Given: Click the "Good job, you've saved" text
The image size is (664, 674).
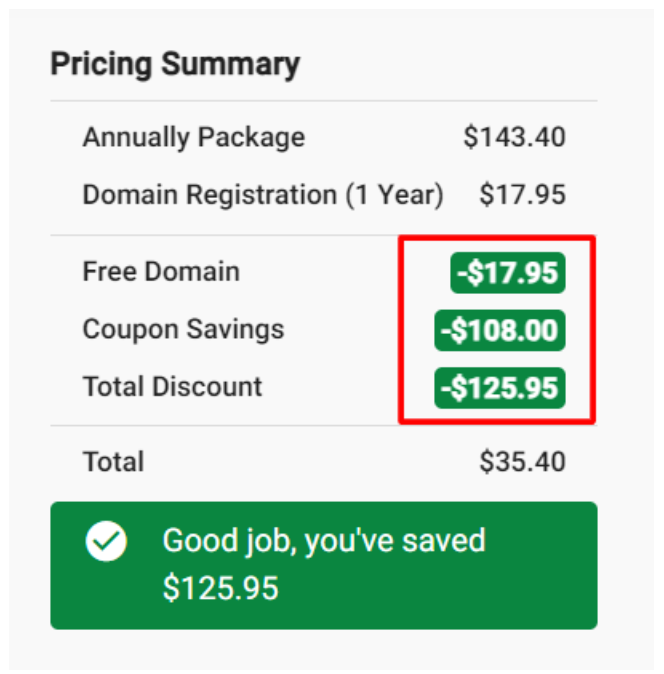Looking at the screenshot, I should point(324,541).
